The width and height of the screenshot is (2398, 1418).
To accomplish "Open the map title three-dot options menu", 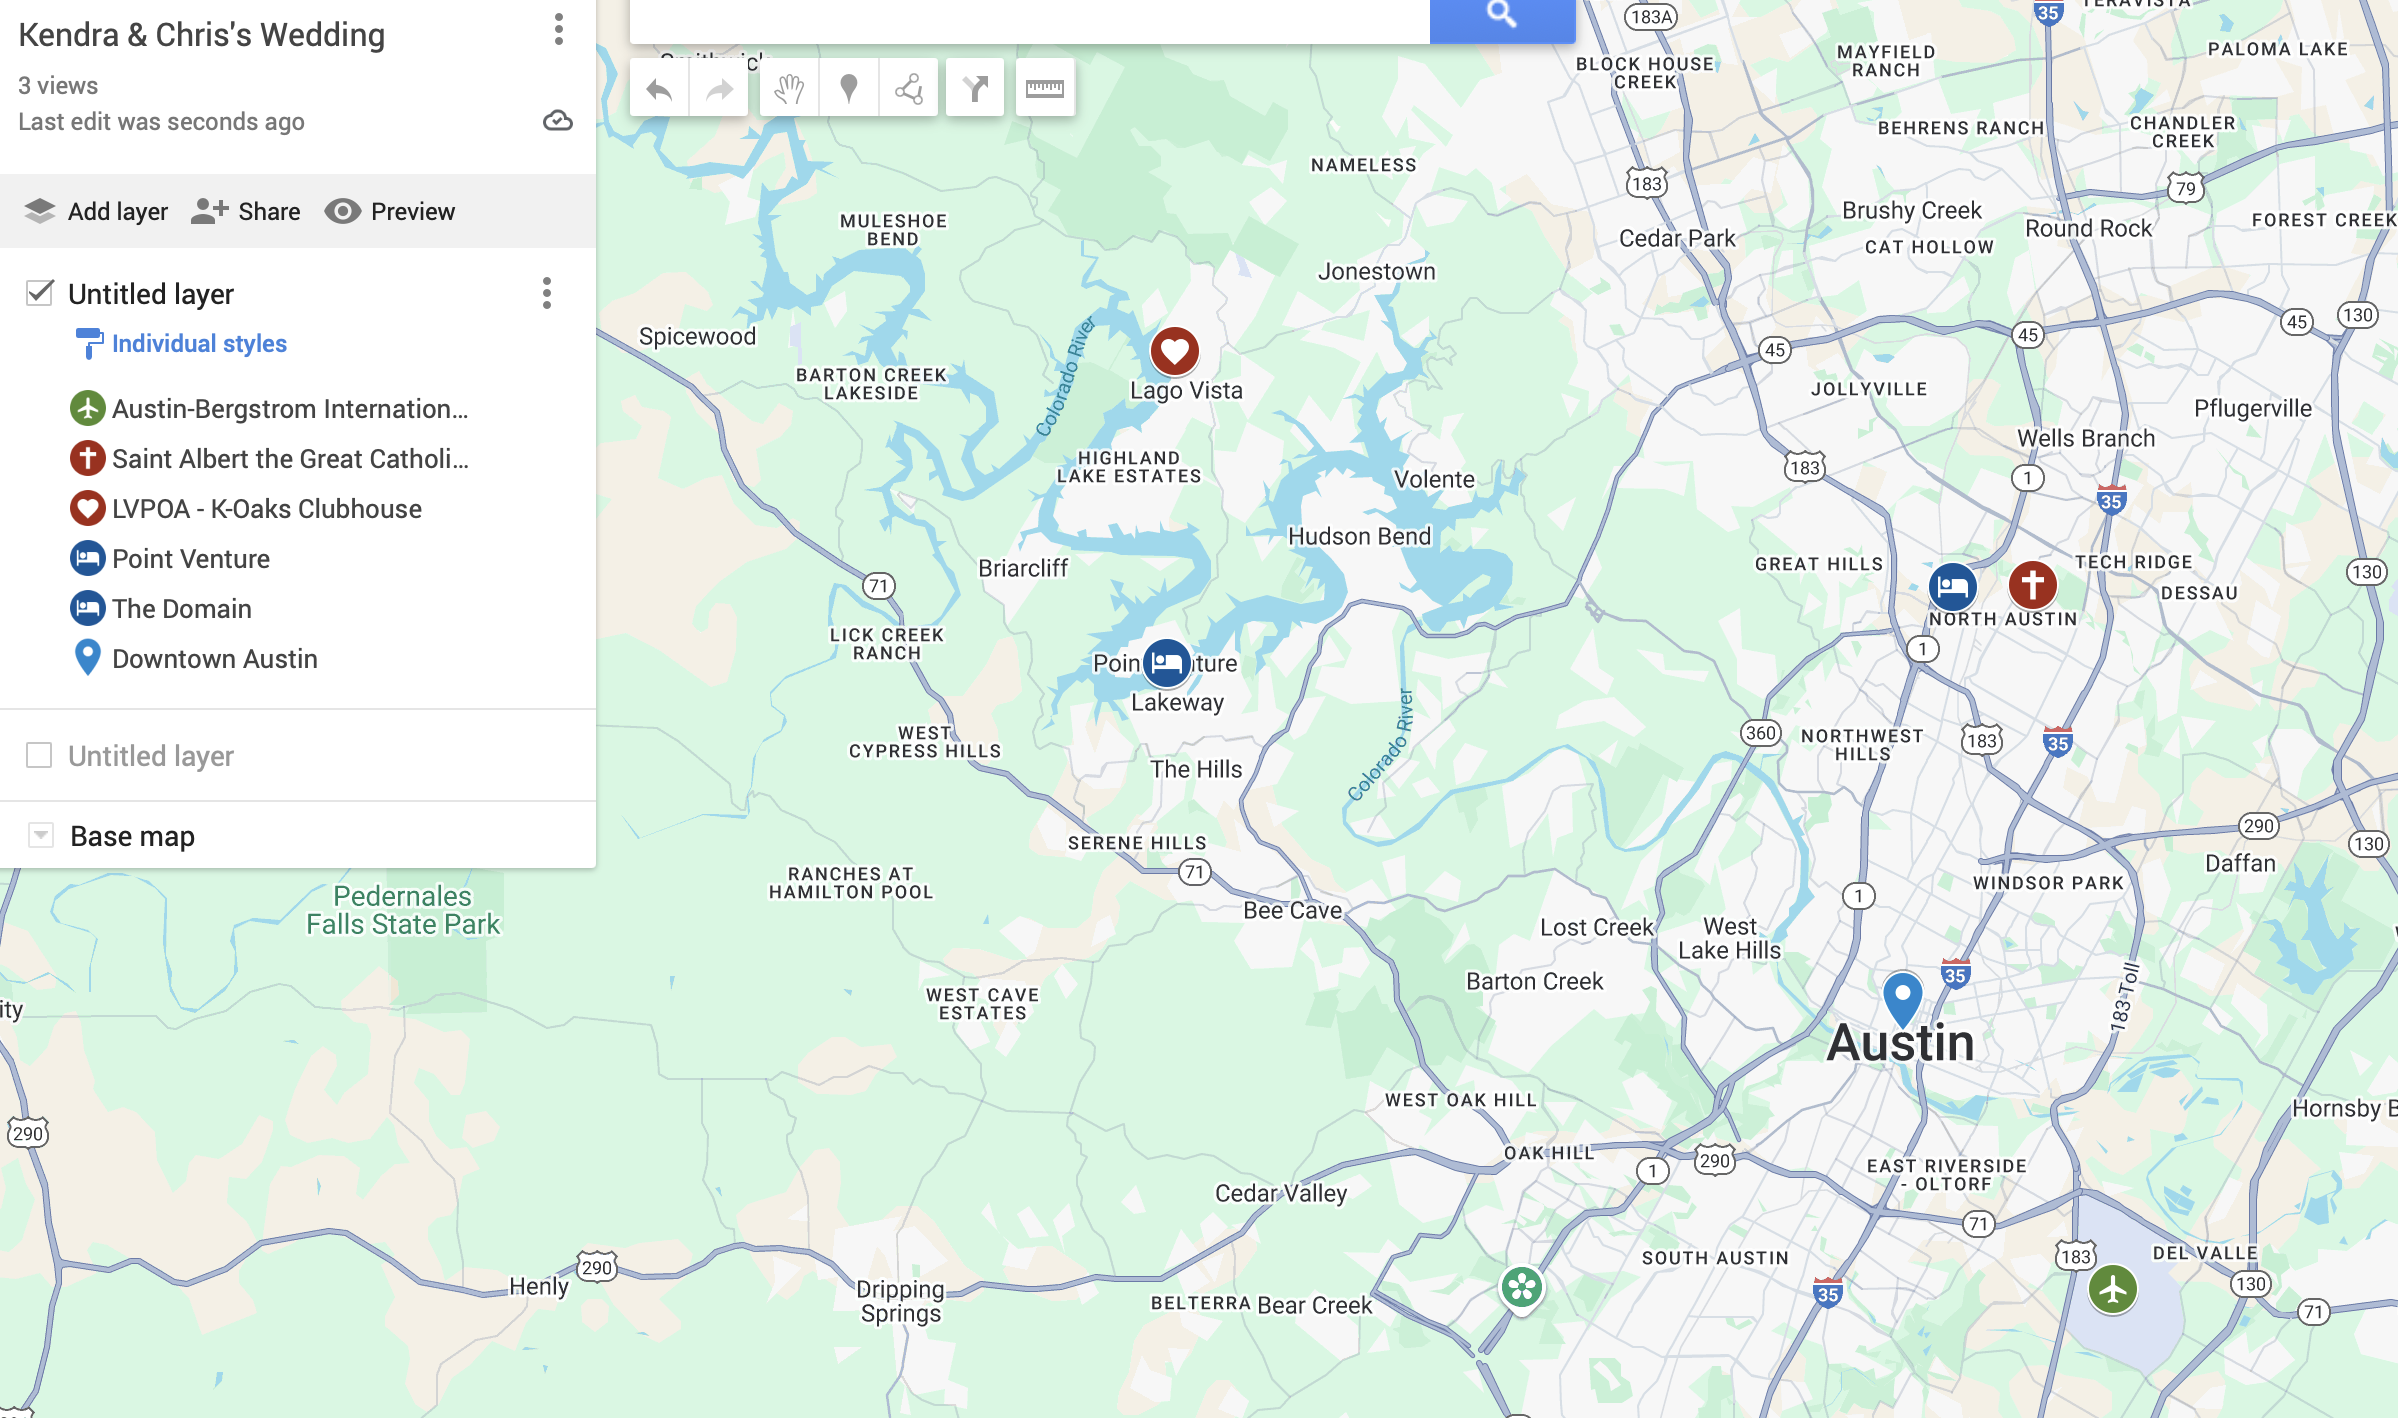I will tap(558, 30).
